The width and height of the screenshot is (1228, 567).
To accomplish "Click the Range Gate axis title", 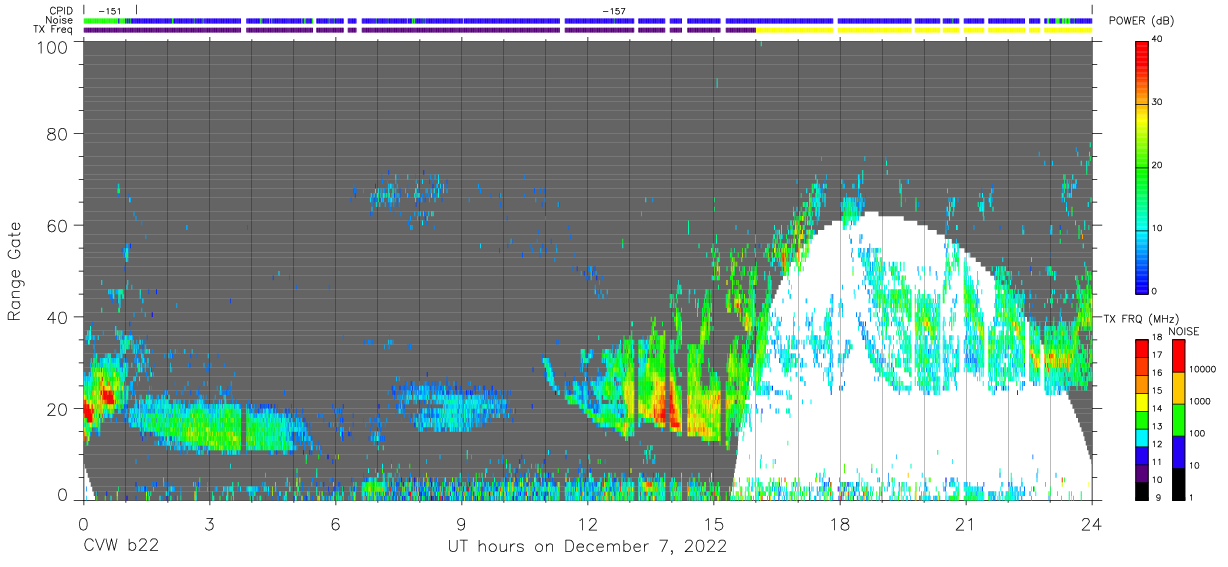I will click(16, 271).
